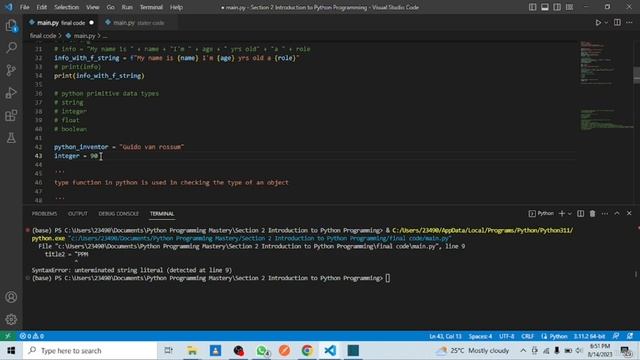Open Chrome from taskbar
Viewport: 640px width, 360px height.
(x=307, y=351)
